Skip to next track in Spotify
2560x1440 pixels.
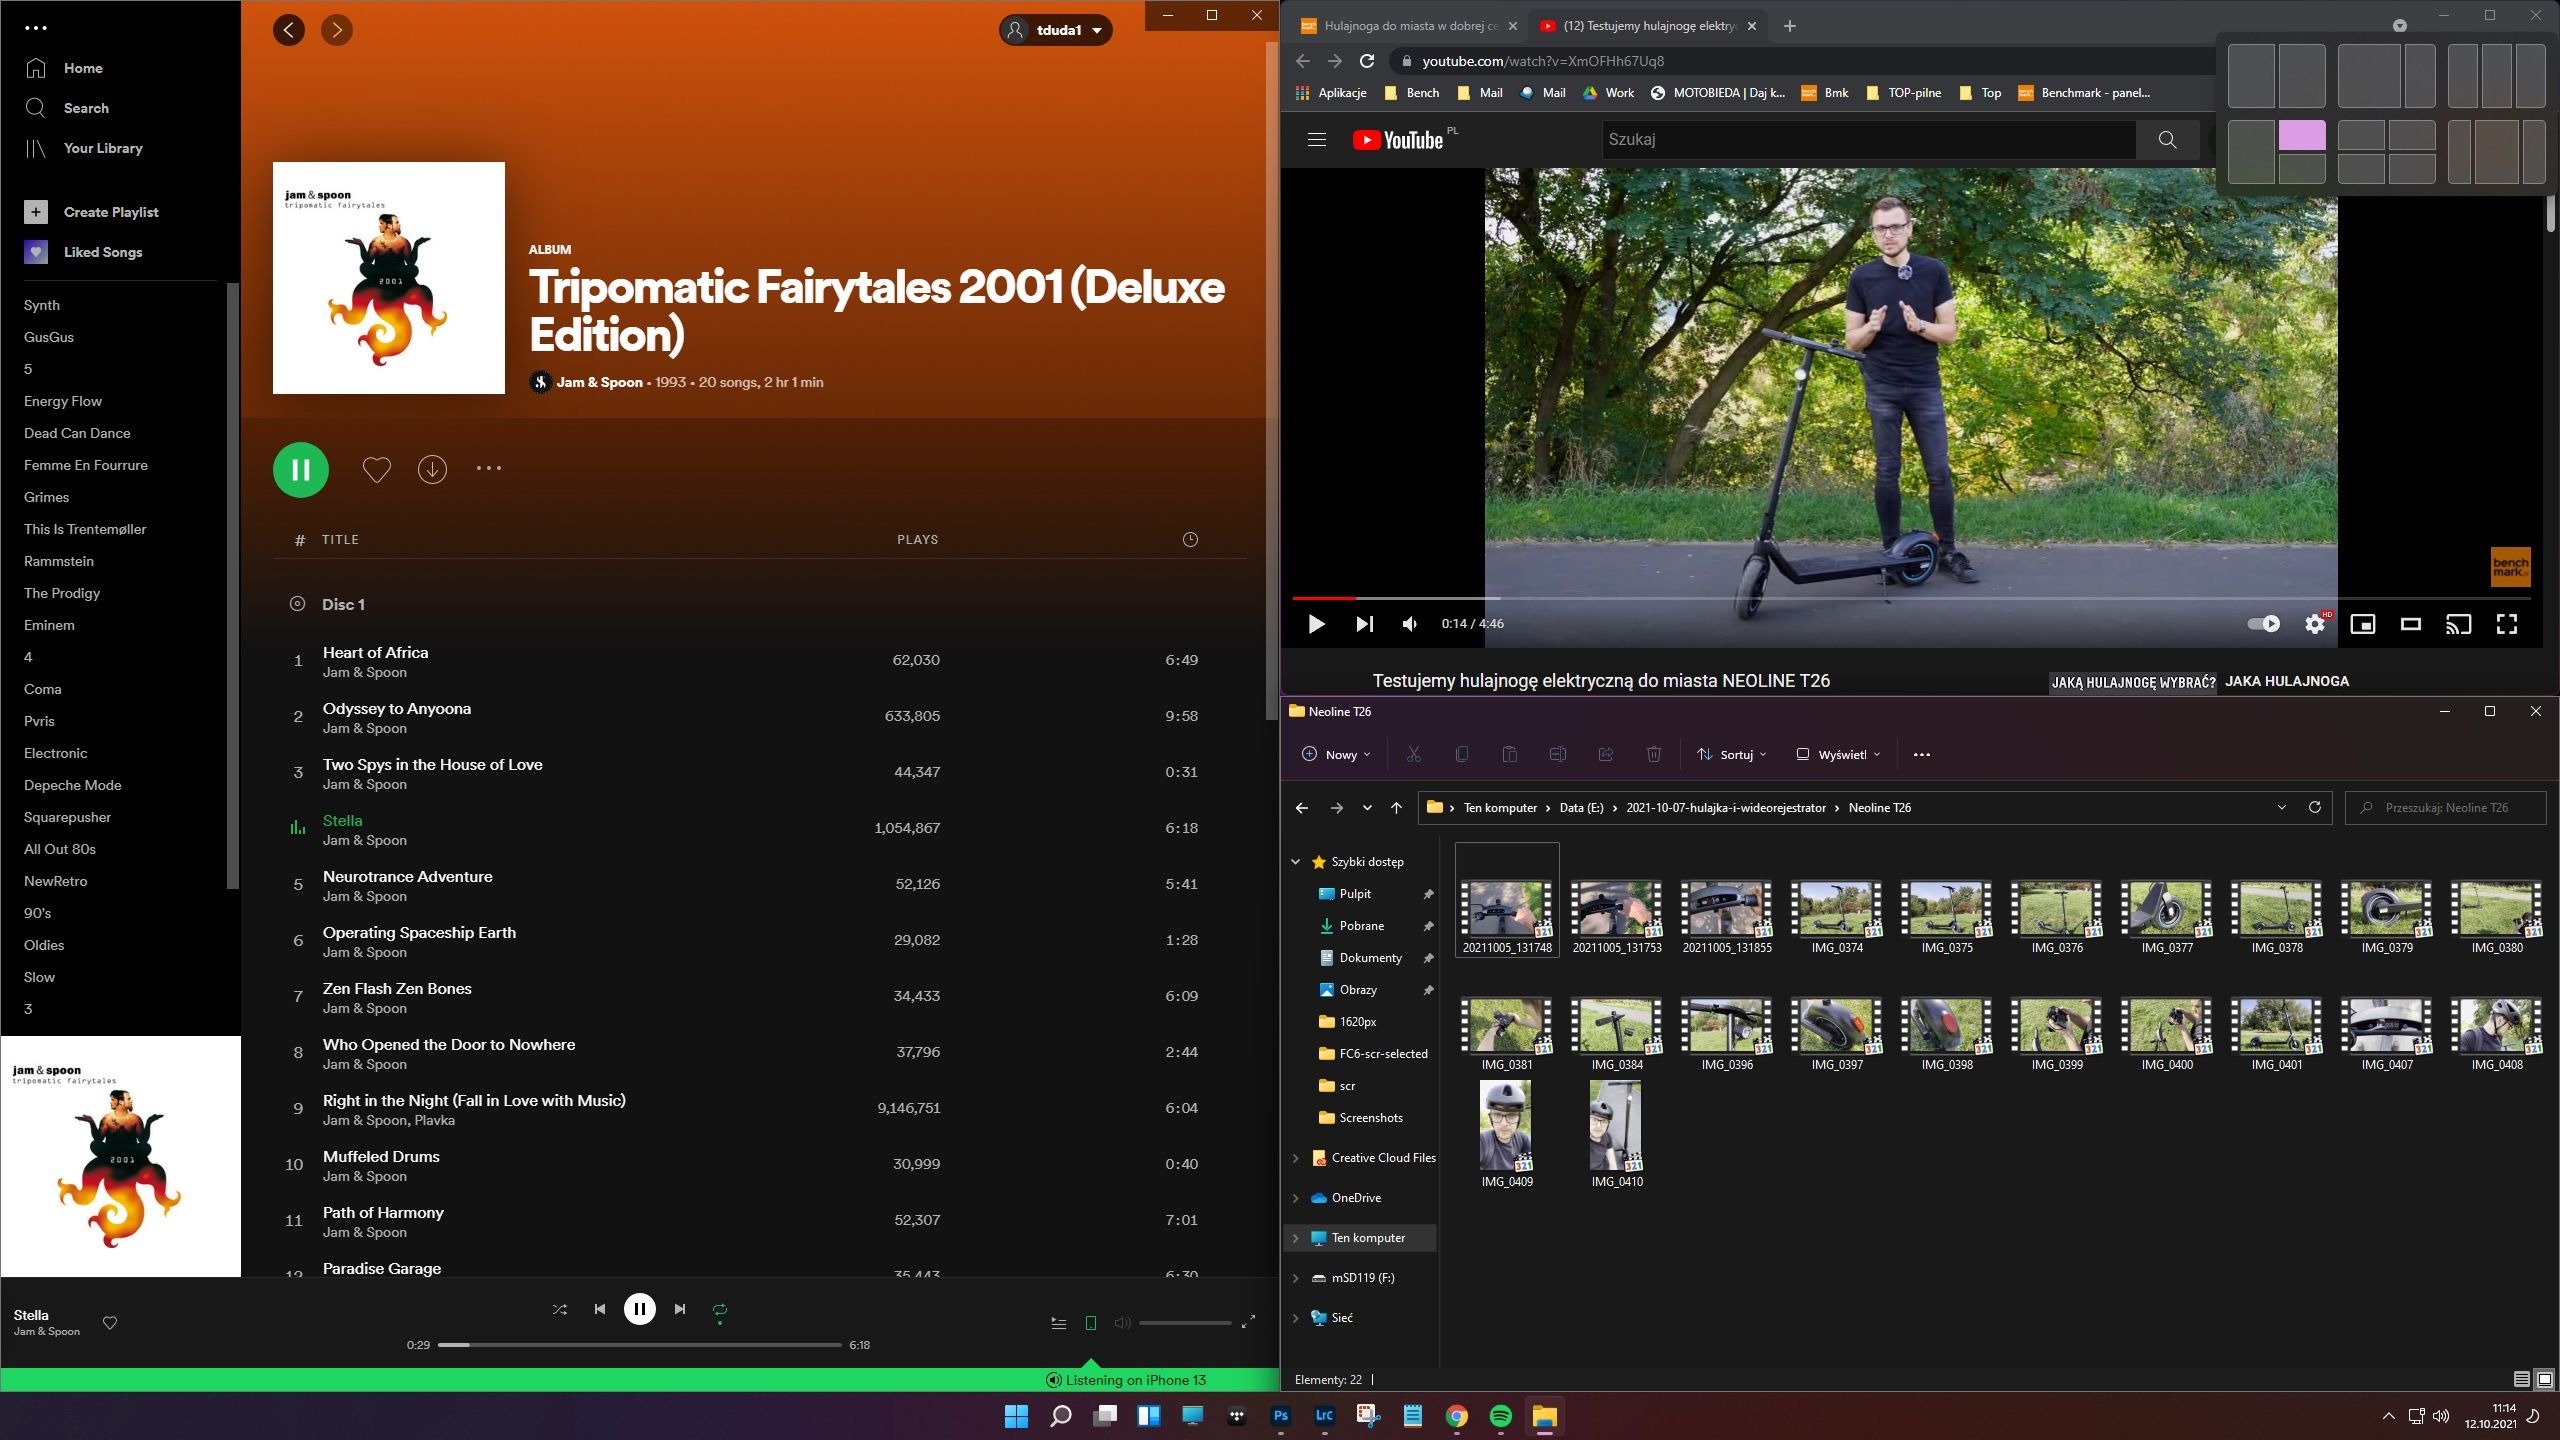[680, 1309]
